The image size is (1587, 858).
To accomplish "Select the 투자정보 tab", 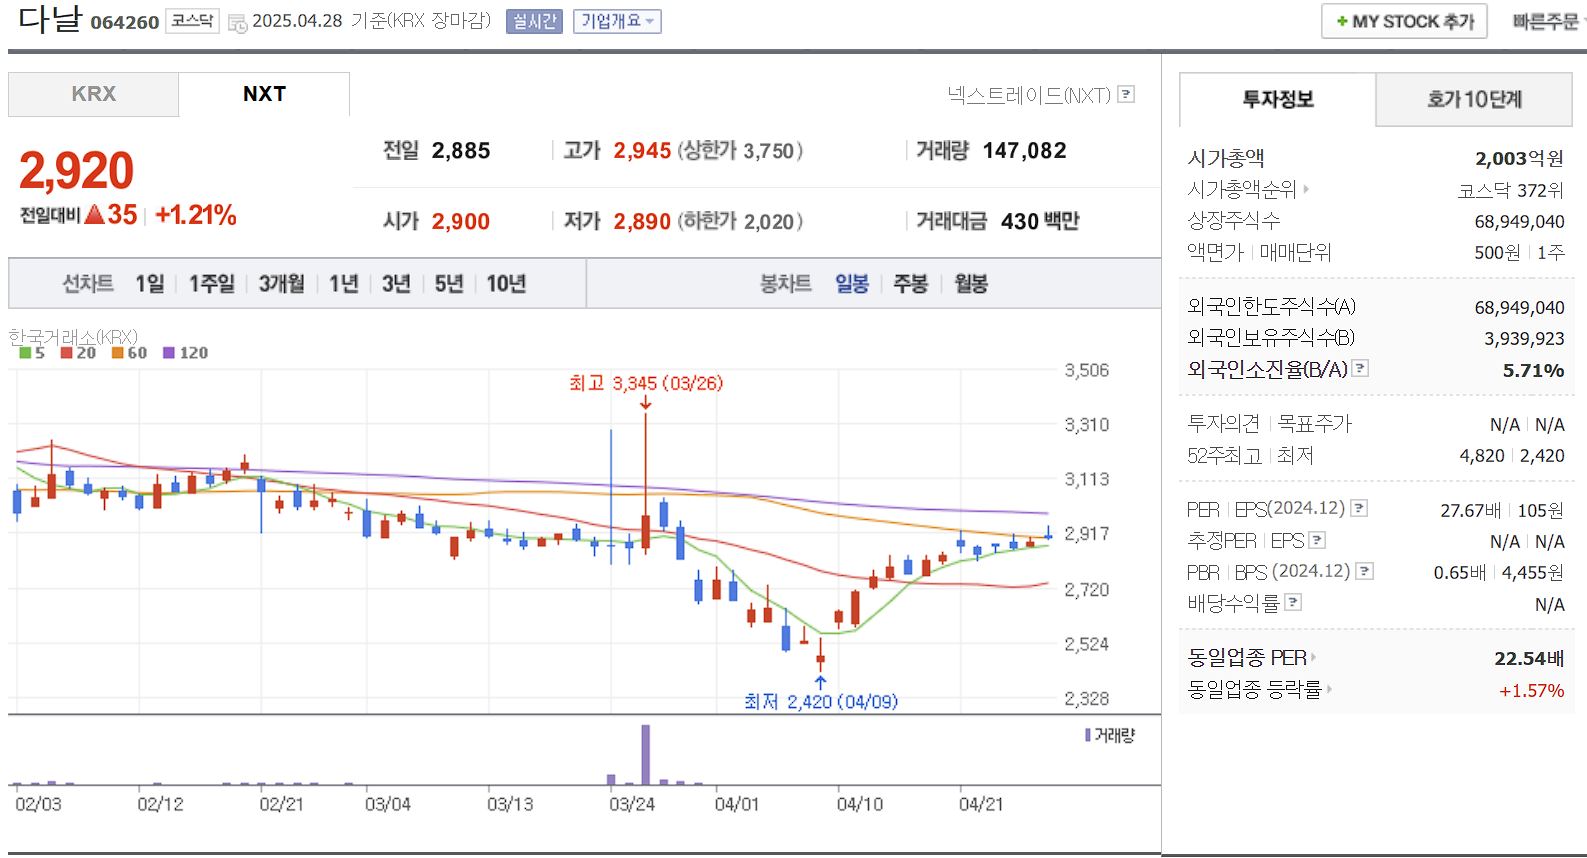I will pyautogui.click(x=1278, y=99).
